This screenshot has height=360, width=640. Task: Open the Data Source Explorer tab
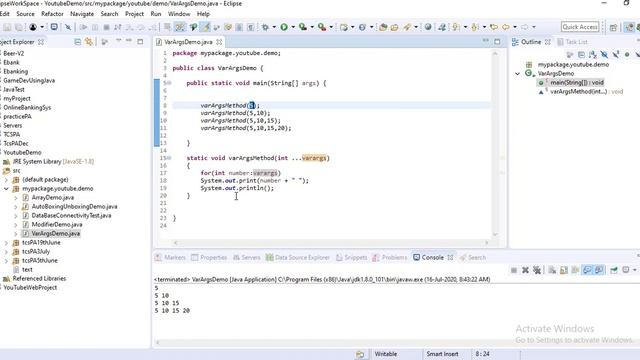tap(298, 258)
